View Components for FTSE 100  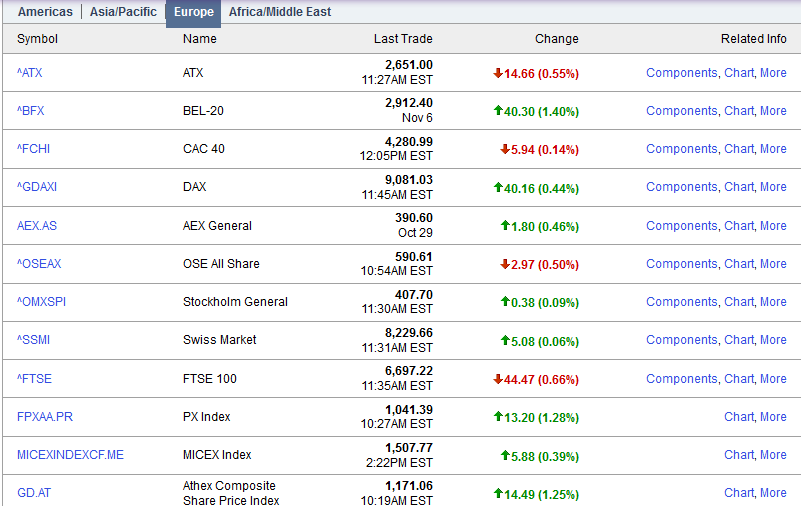pyautogui.click(x=682, y=379)
